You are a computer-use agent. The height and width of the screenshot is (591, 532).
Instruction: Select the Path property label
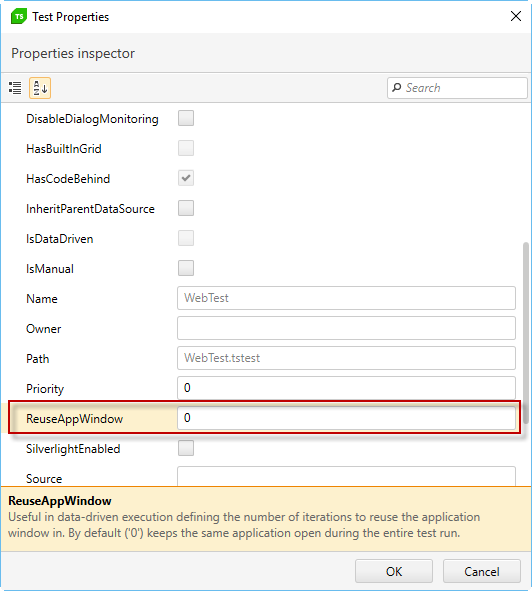tap(37, 359)
